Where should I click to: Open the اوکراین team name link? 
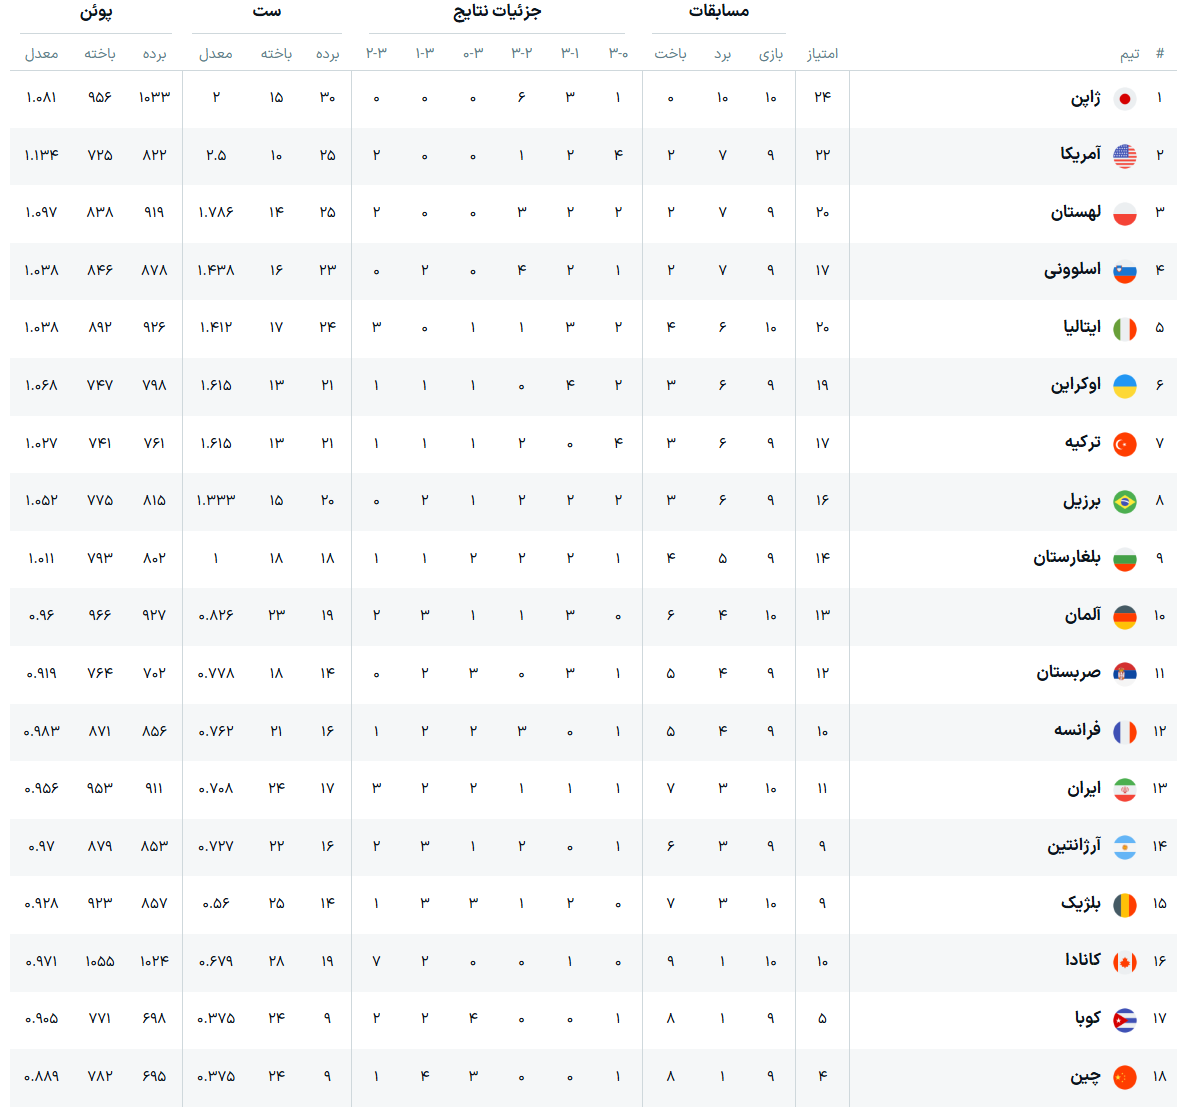(1076, 385)
